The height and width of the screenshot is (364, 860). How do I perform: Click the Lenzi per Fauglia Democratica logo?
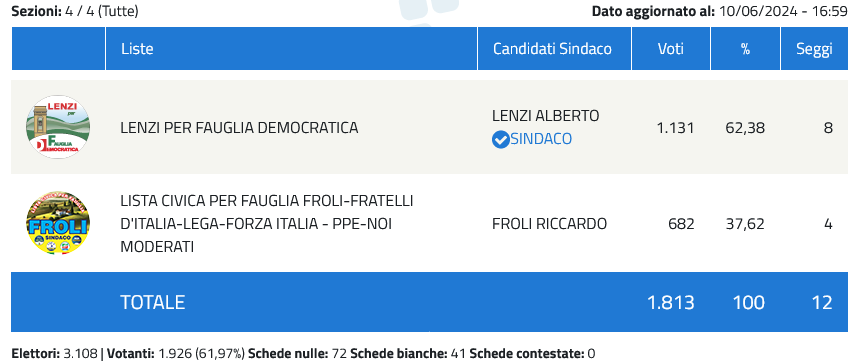pos(58,127)
